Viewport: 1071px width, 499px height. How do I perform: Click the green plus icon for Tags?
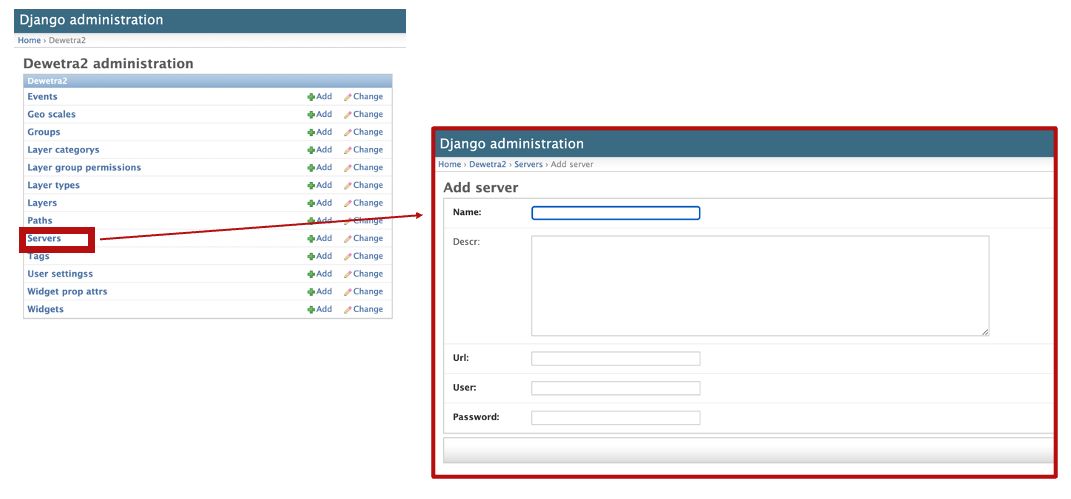coord(311,257)
